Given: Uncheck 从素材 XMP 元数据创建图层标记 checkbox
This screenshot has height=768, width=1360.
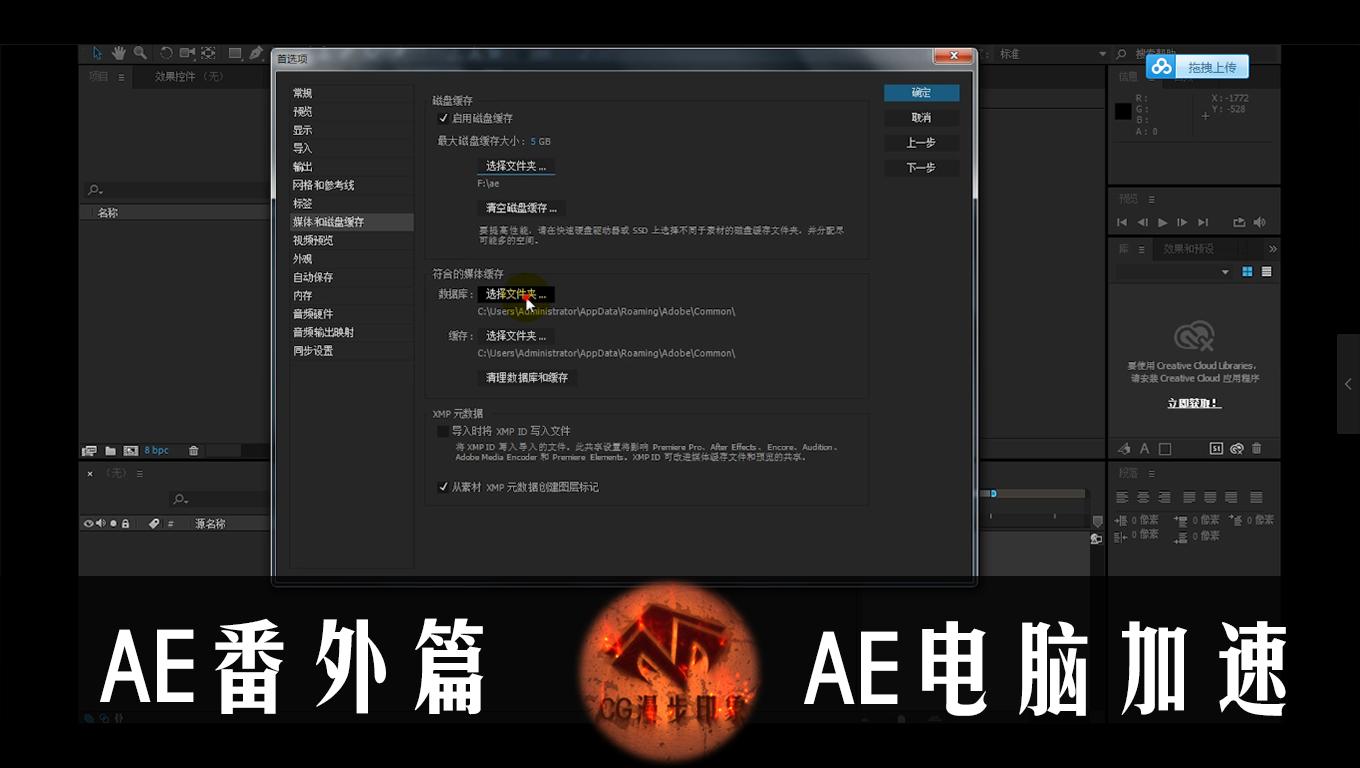Looking at the screenshot, I should click(x=443, y=487).
